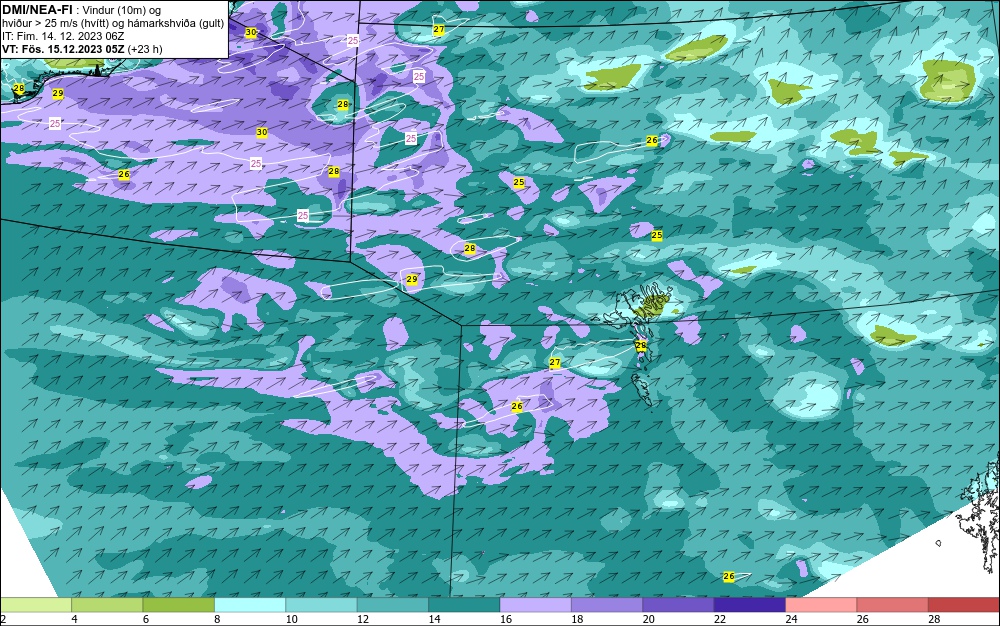Viewport: 1000px width, 626px height.
Task: Click the 10–12 m/s light teal legend swatch
Action: tap(321, 605)
